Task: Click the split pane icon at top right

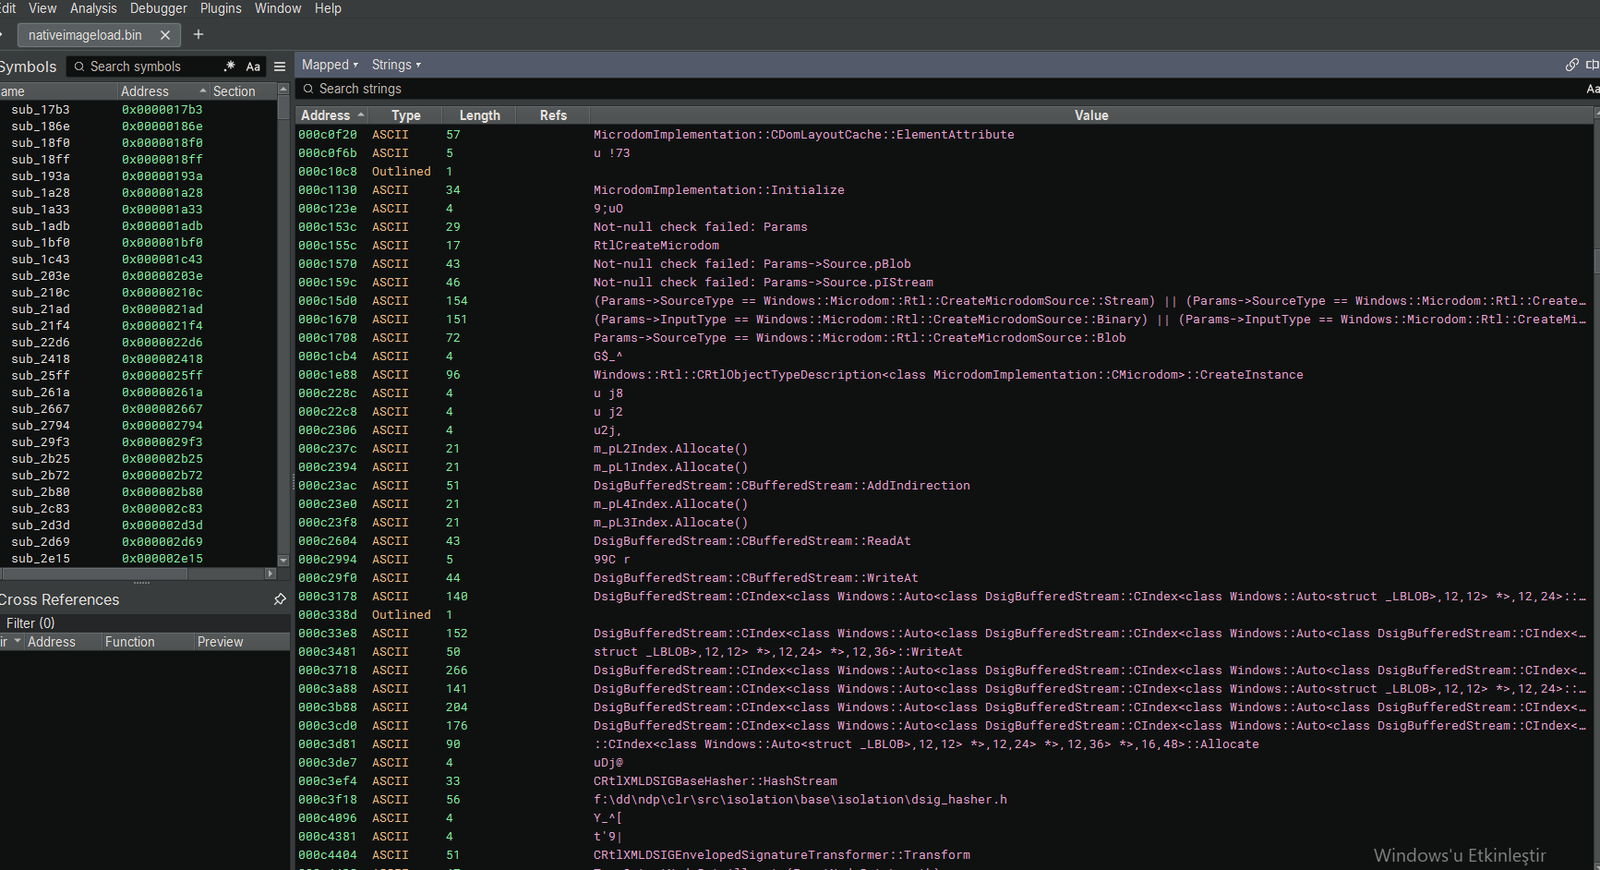Action: click(x=1592, y=65)
